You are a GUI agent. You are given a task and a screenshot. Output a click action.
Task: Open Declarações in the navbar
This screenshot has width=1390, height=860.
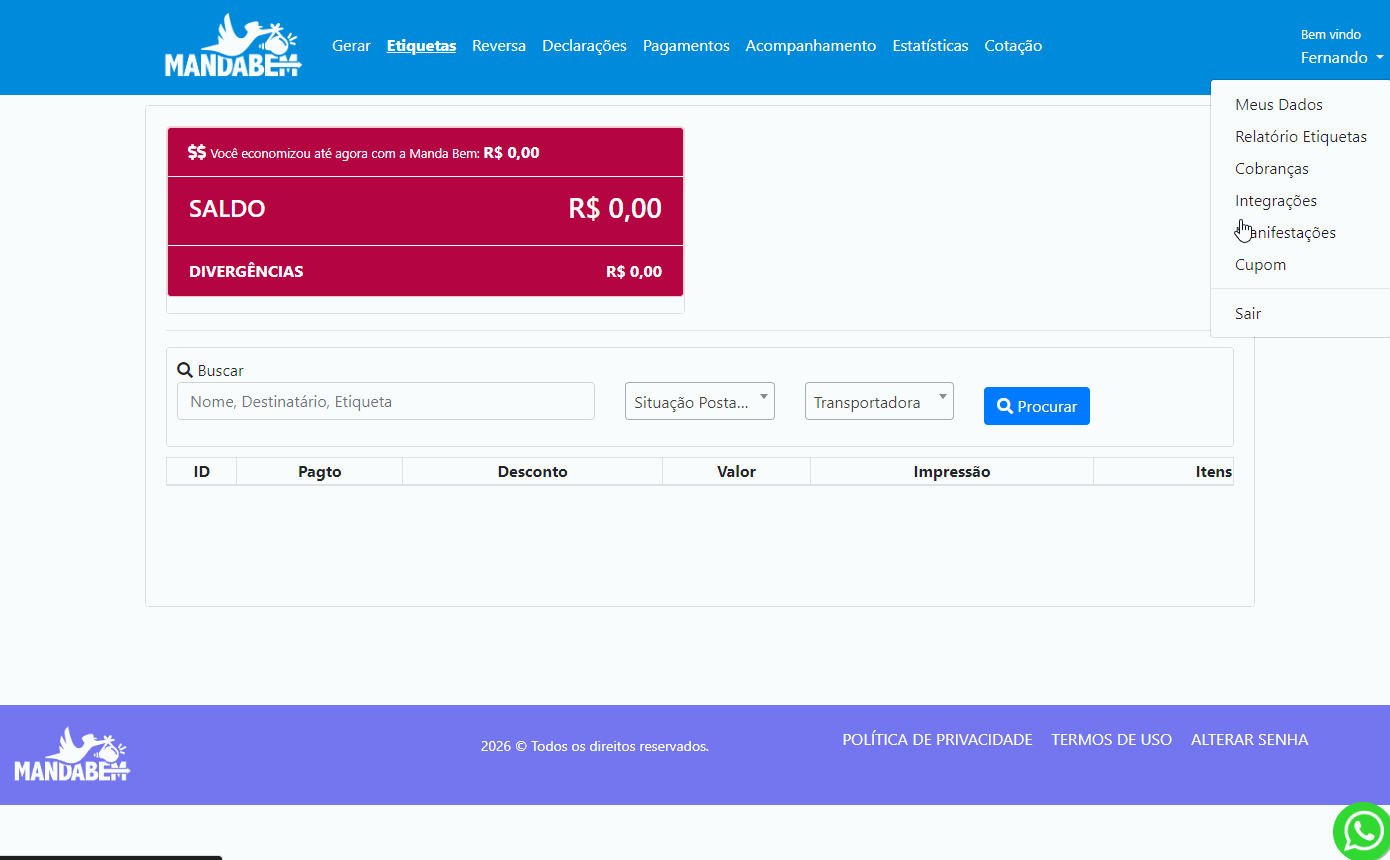click(x=584, y=46)
